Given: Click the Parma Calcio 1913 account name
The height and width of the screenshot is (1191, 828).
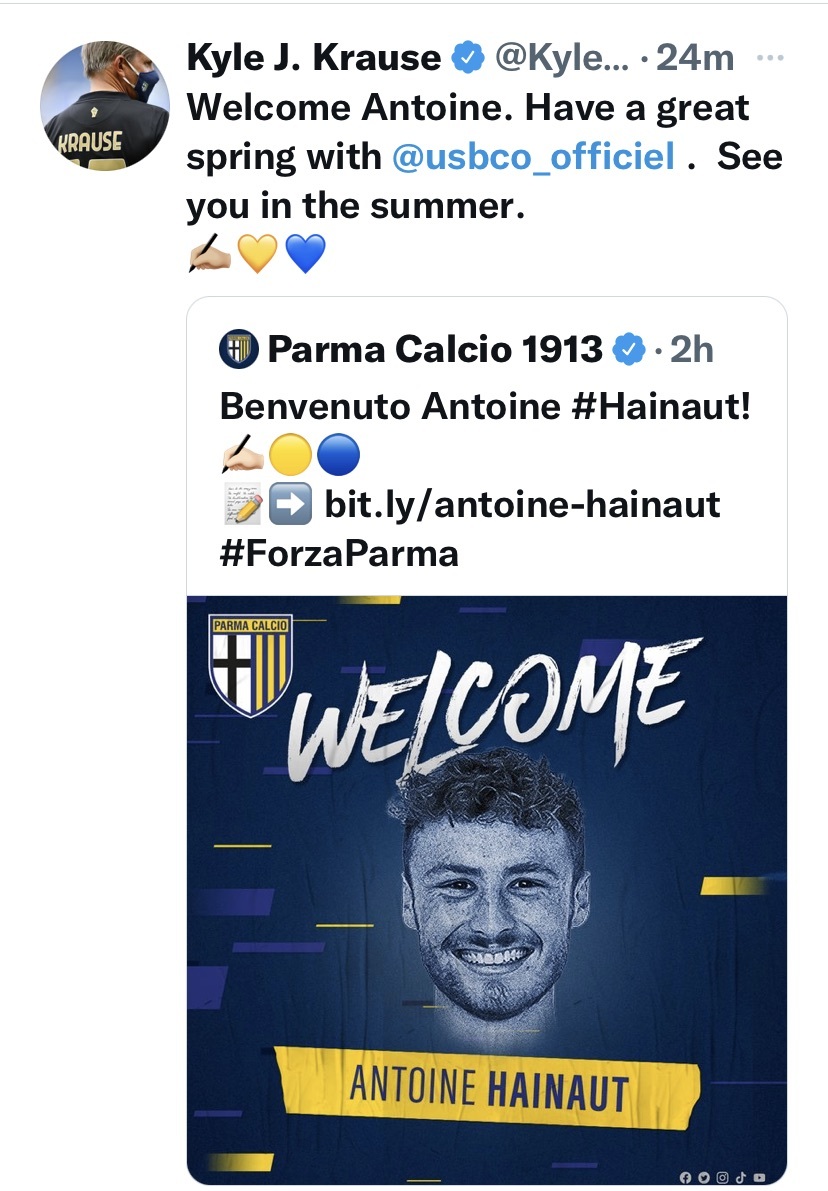Looking at the screenshot, I should point(435,350).
